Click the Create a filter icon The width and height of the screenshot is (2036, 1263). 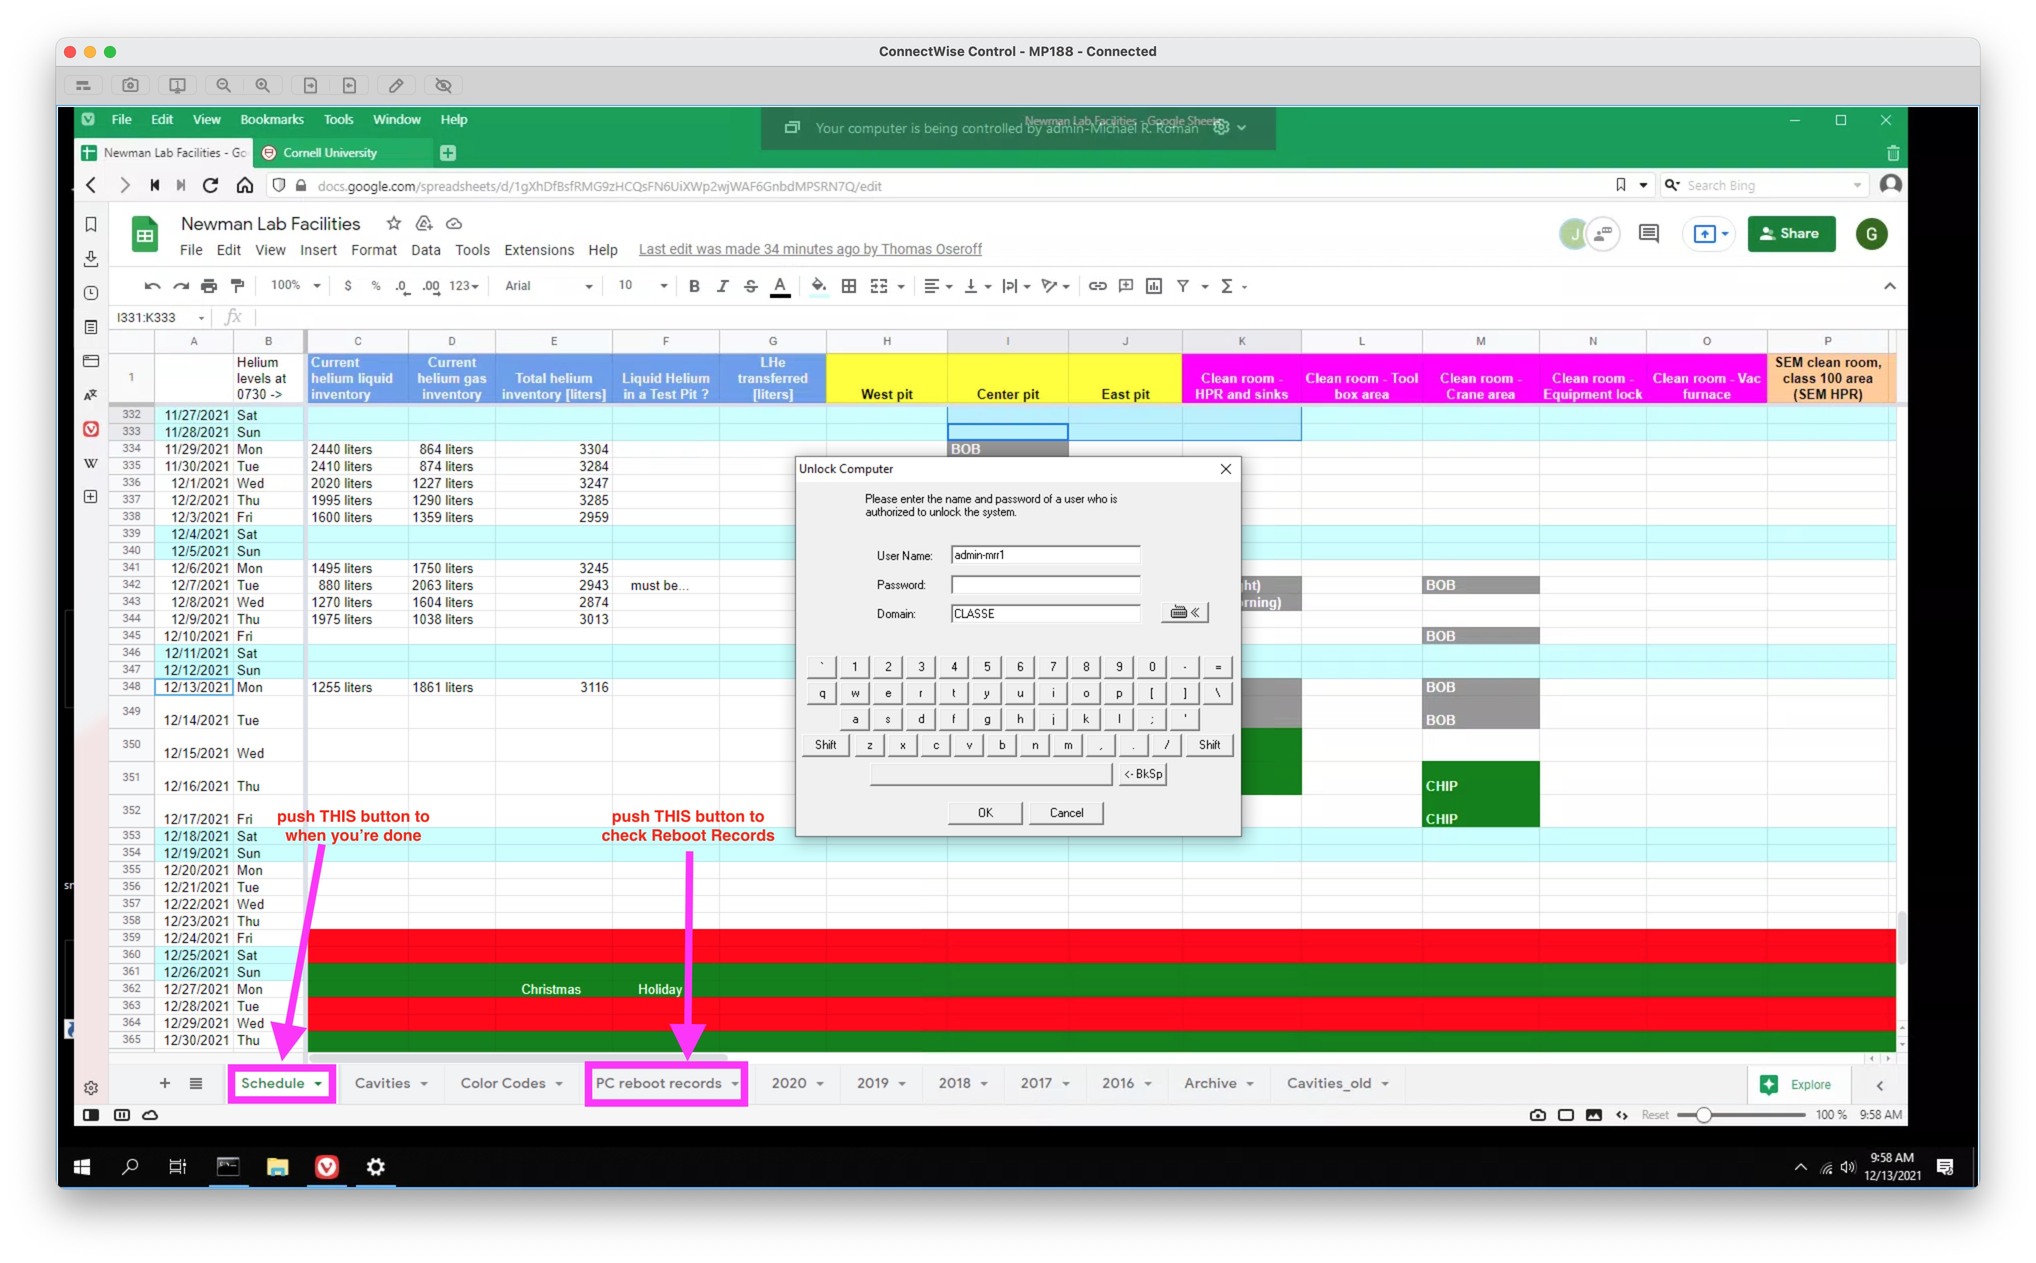[x=1183, y=286]
